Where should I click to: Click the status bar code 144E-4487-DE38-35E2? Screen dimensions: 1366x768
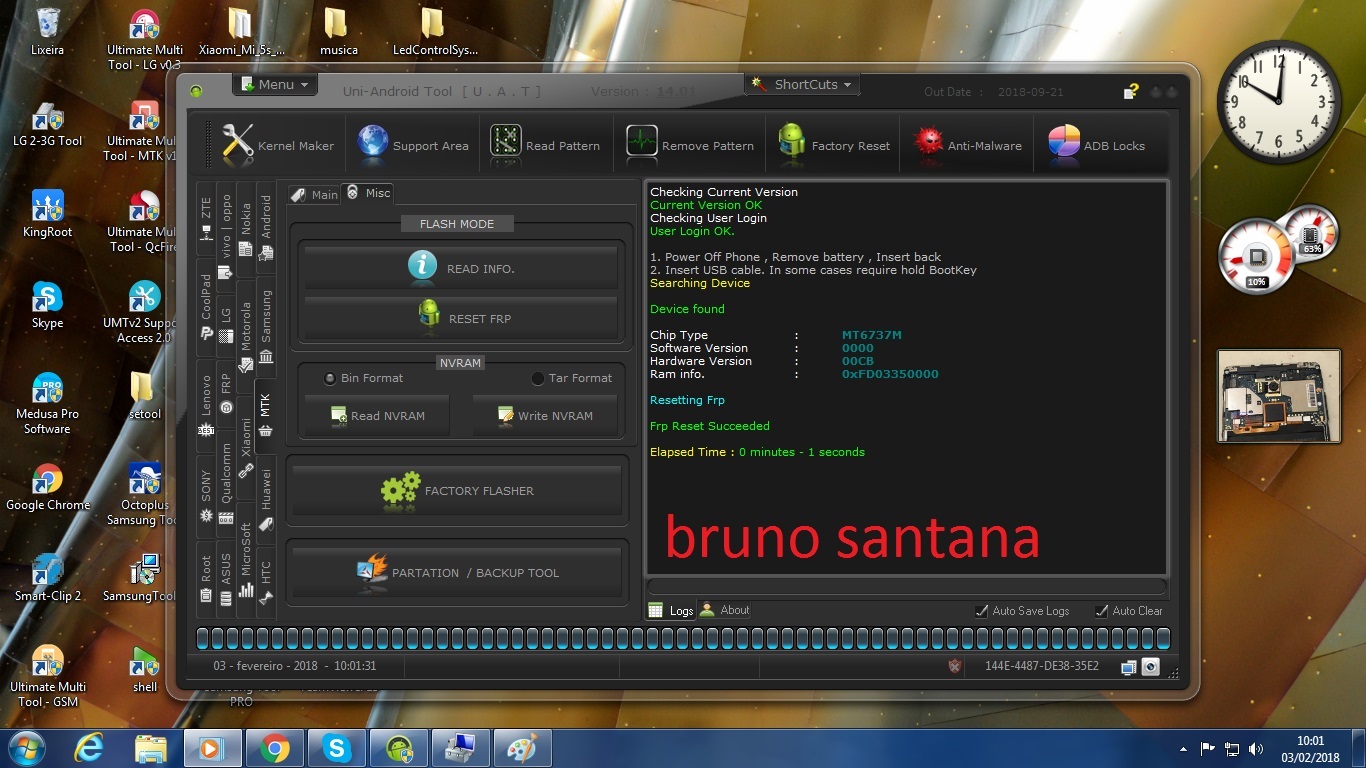1041,666
